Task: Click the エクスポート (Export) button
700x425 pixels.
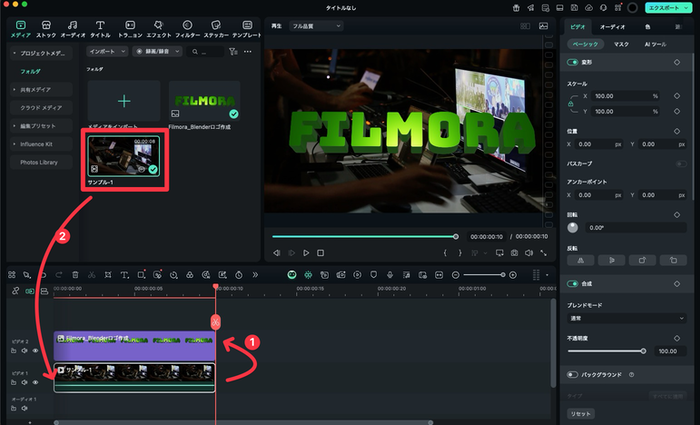Action: coord(666,7)
